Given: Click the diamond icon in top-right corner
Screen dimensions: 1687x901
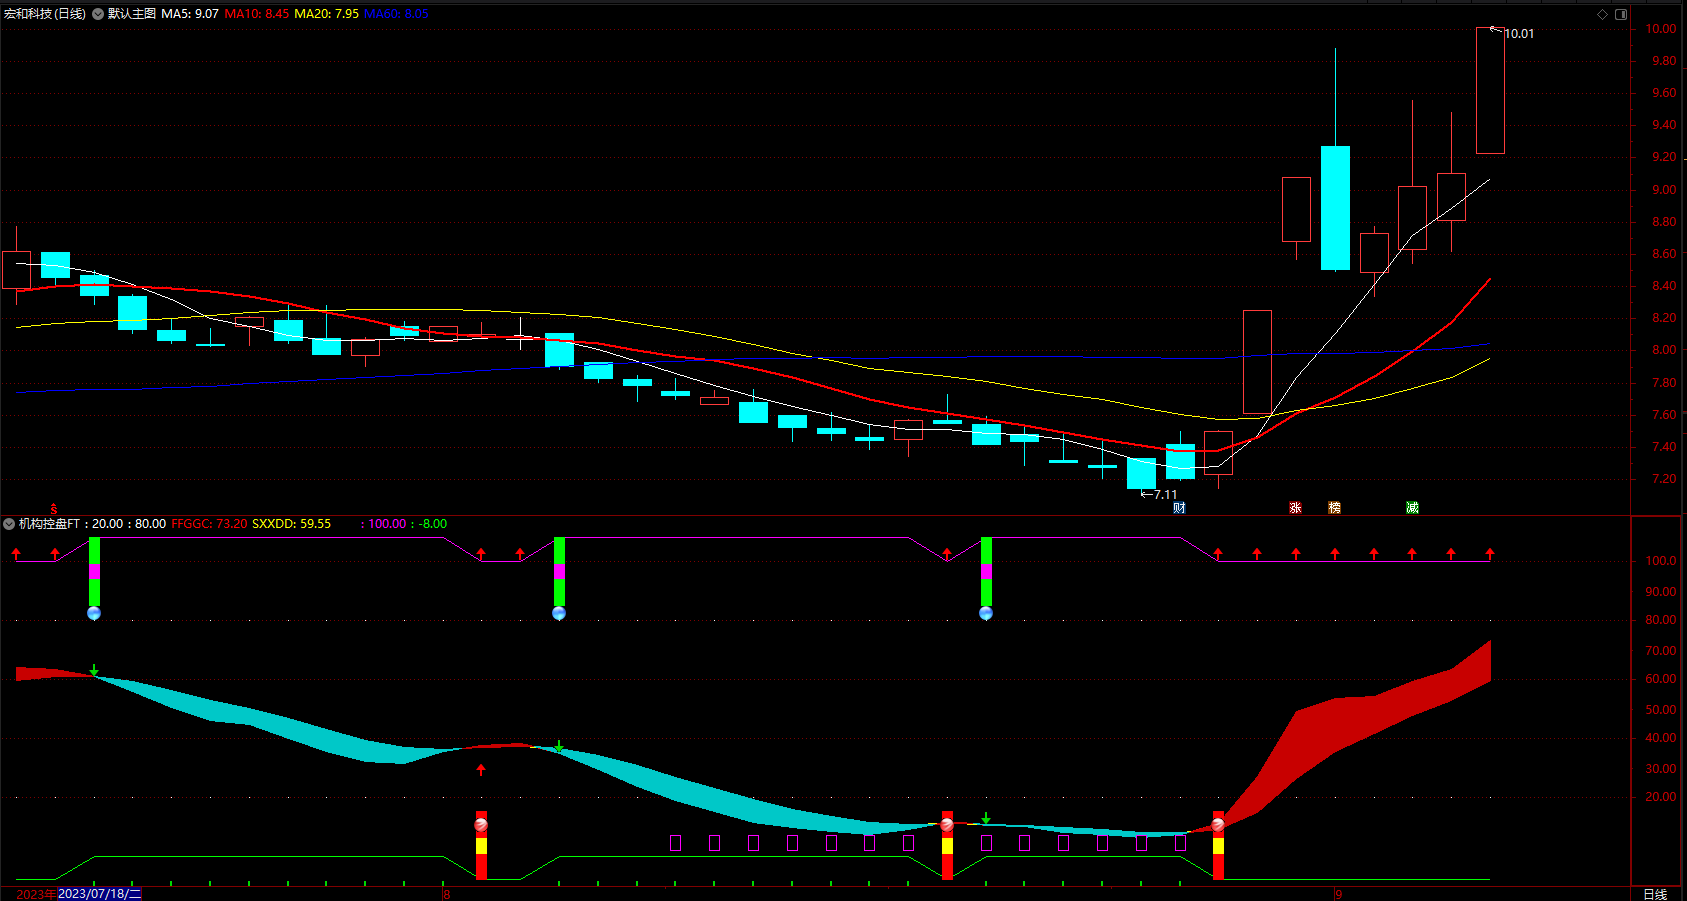Looking at the screenshot, I should click(x=1602, y=14).
